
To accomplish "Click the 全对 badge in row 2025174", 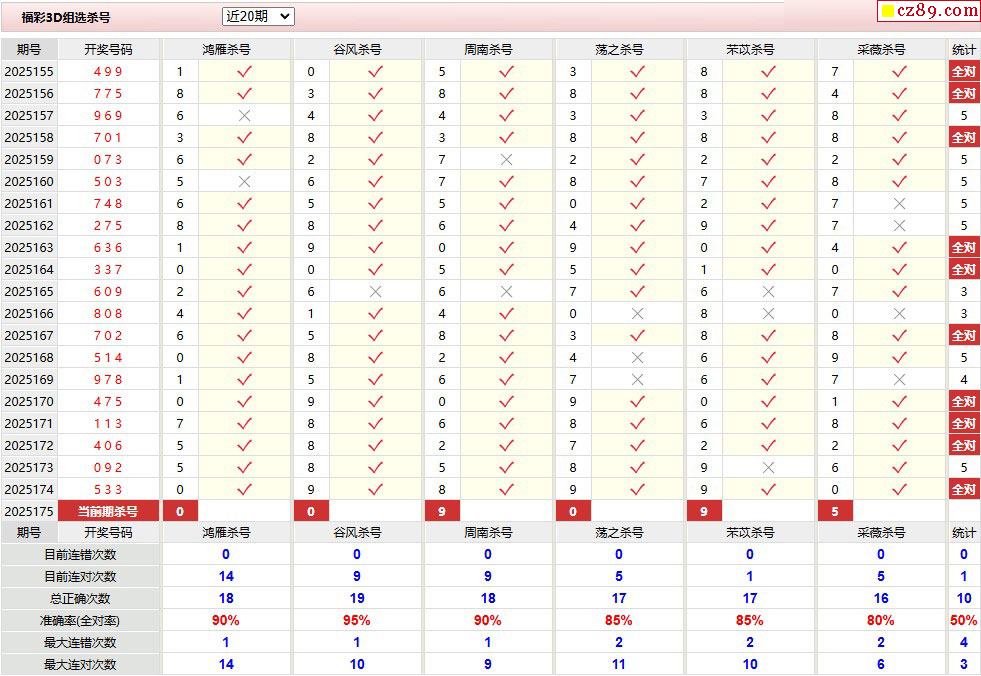I will tap(963, 489).
